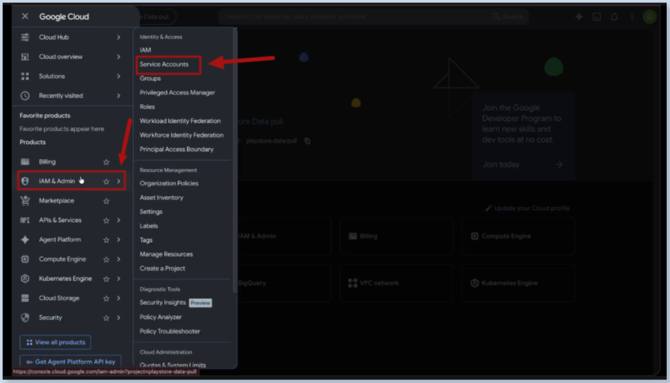
Task: Click the submenu vertical scrollbar
Action: tap(234, 160)
